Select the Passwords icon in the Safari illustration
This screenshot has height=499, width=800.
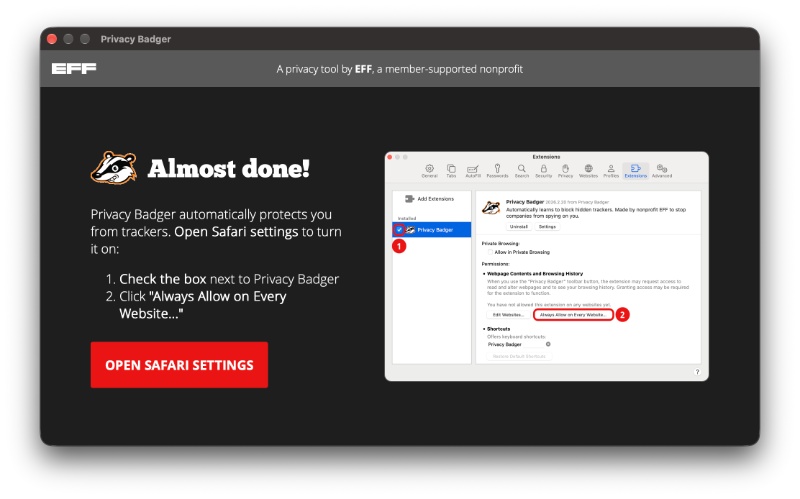click(x=497, y=170)
